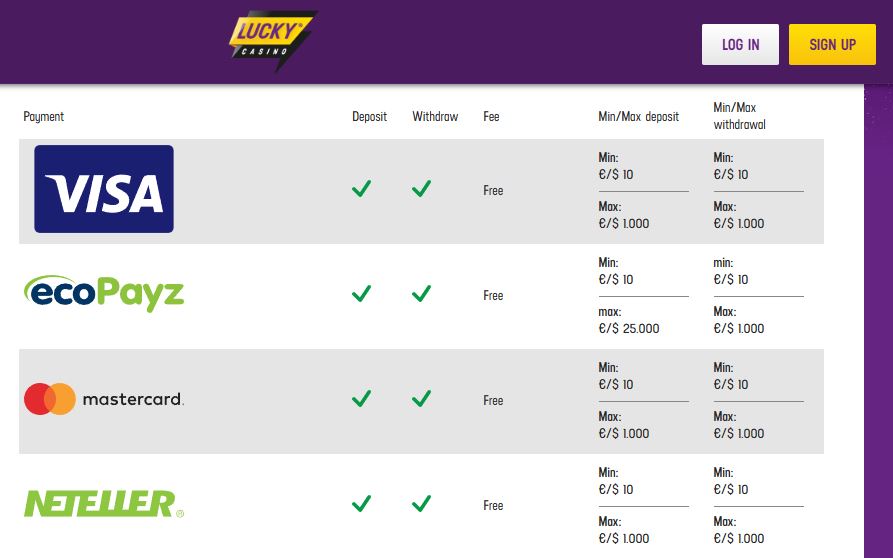This screenshot has height=558, width=893.
Task: Click the Mastercard logo
Action: 104,399
